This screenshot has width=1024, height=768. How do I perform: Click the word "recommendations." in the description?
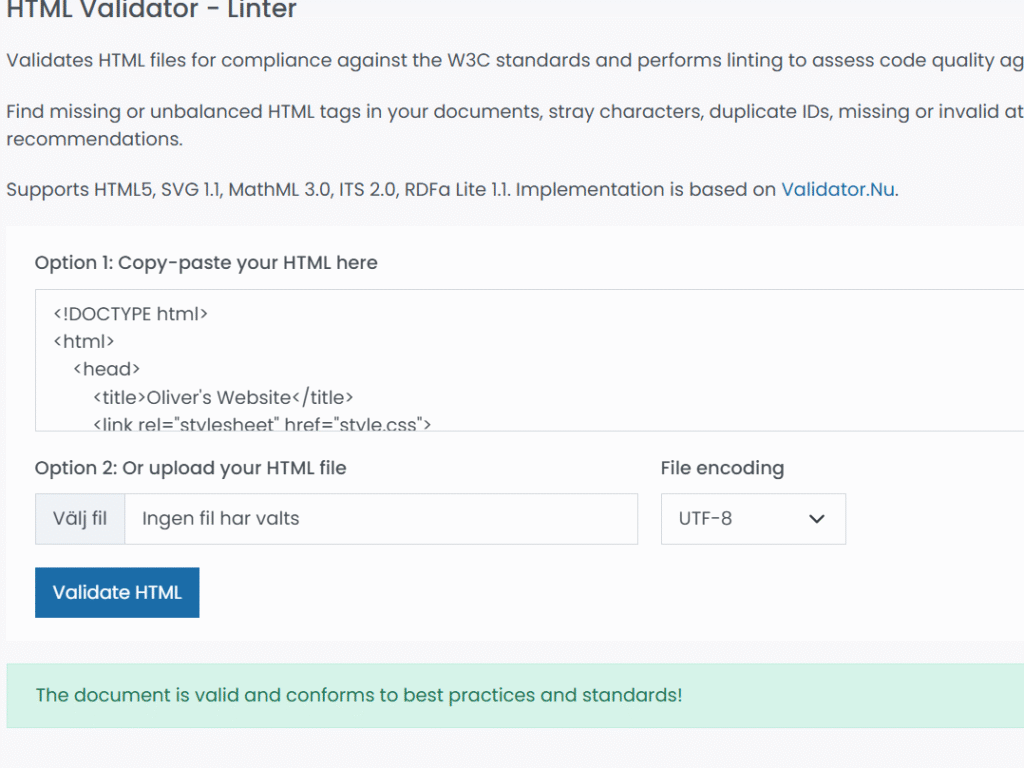tap(95, 139)
